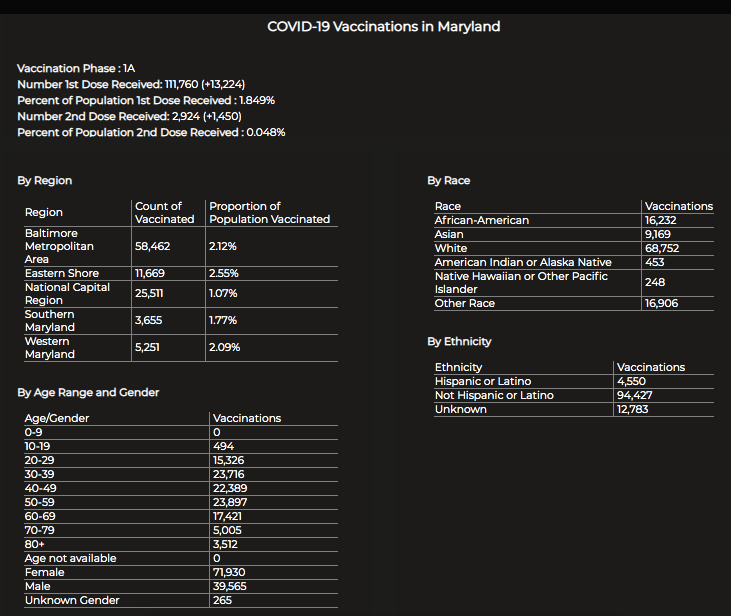731x616 pixels.
Task: Select the African-American race row
Action: coord(482,220)
